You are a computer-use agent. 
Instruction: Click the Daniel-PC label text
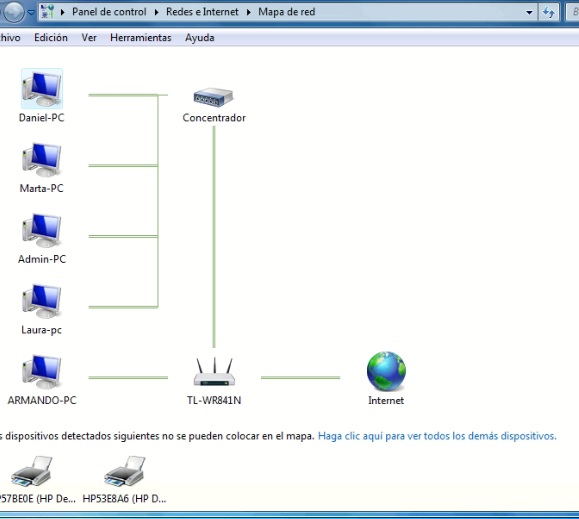41,118
